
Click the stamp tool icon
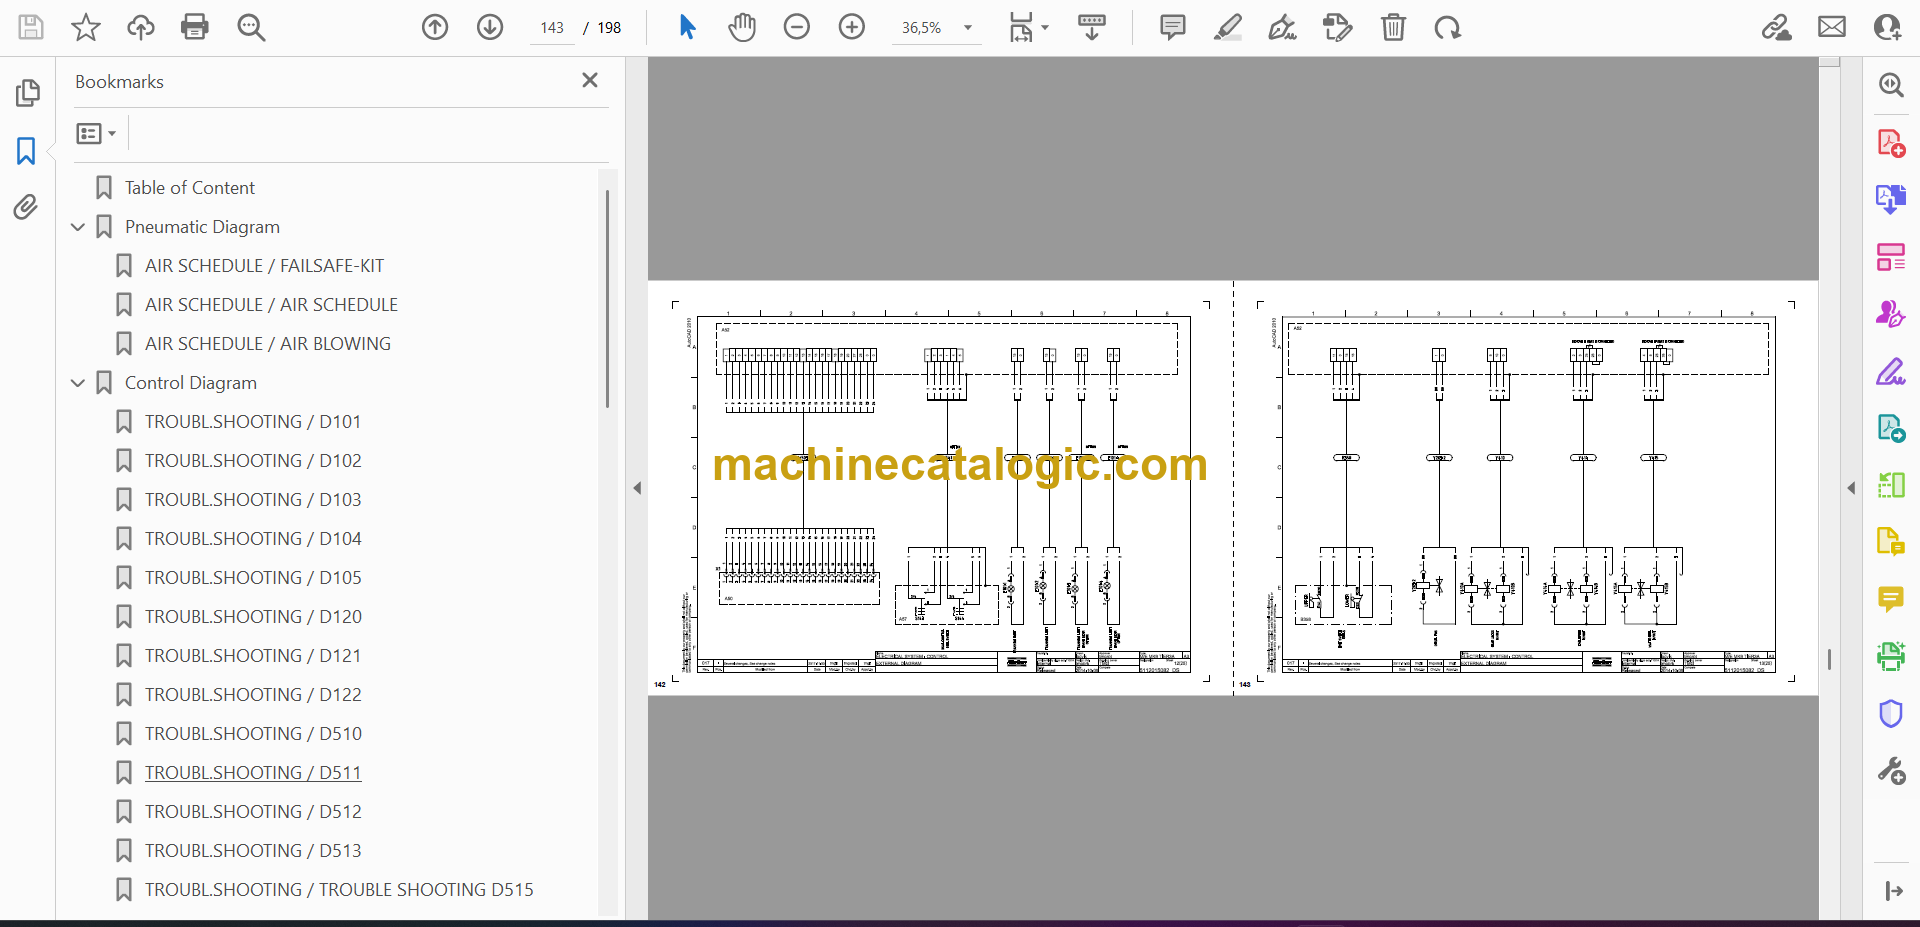(1338, 27)
